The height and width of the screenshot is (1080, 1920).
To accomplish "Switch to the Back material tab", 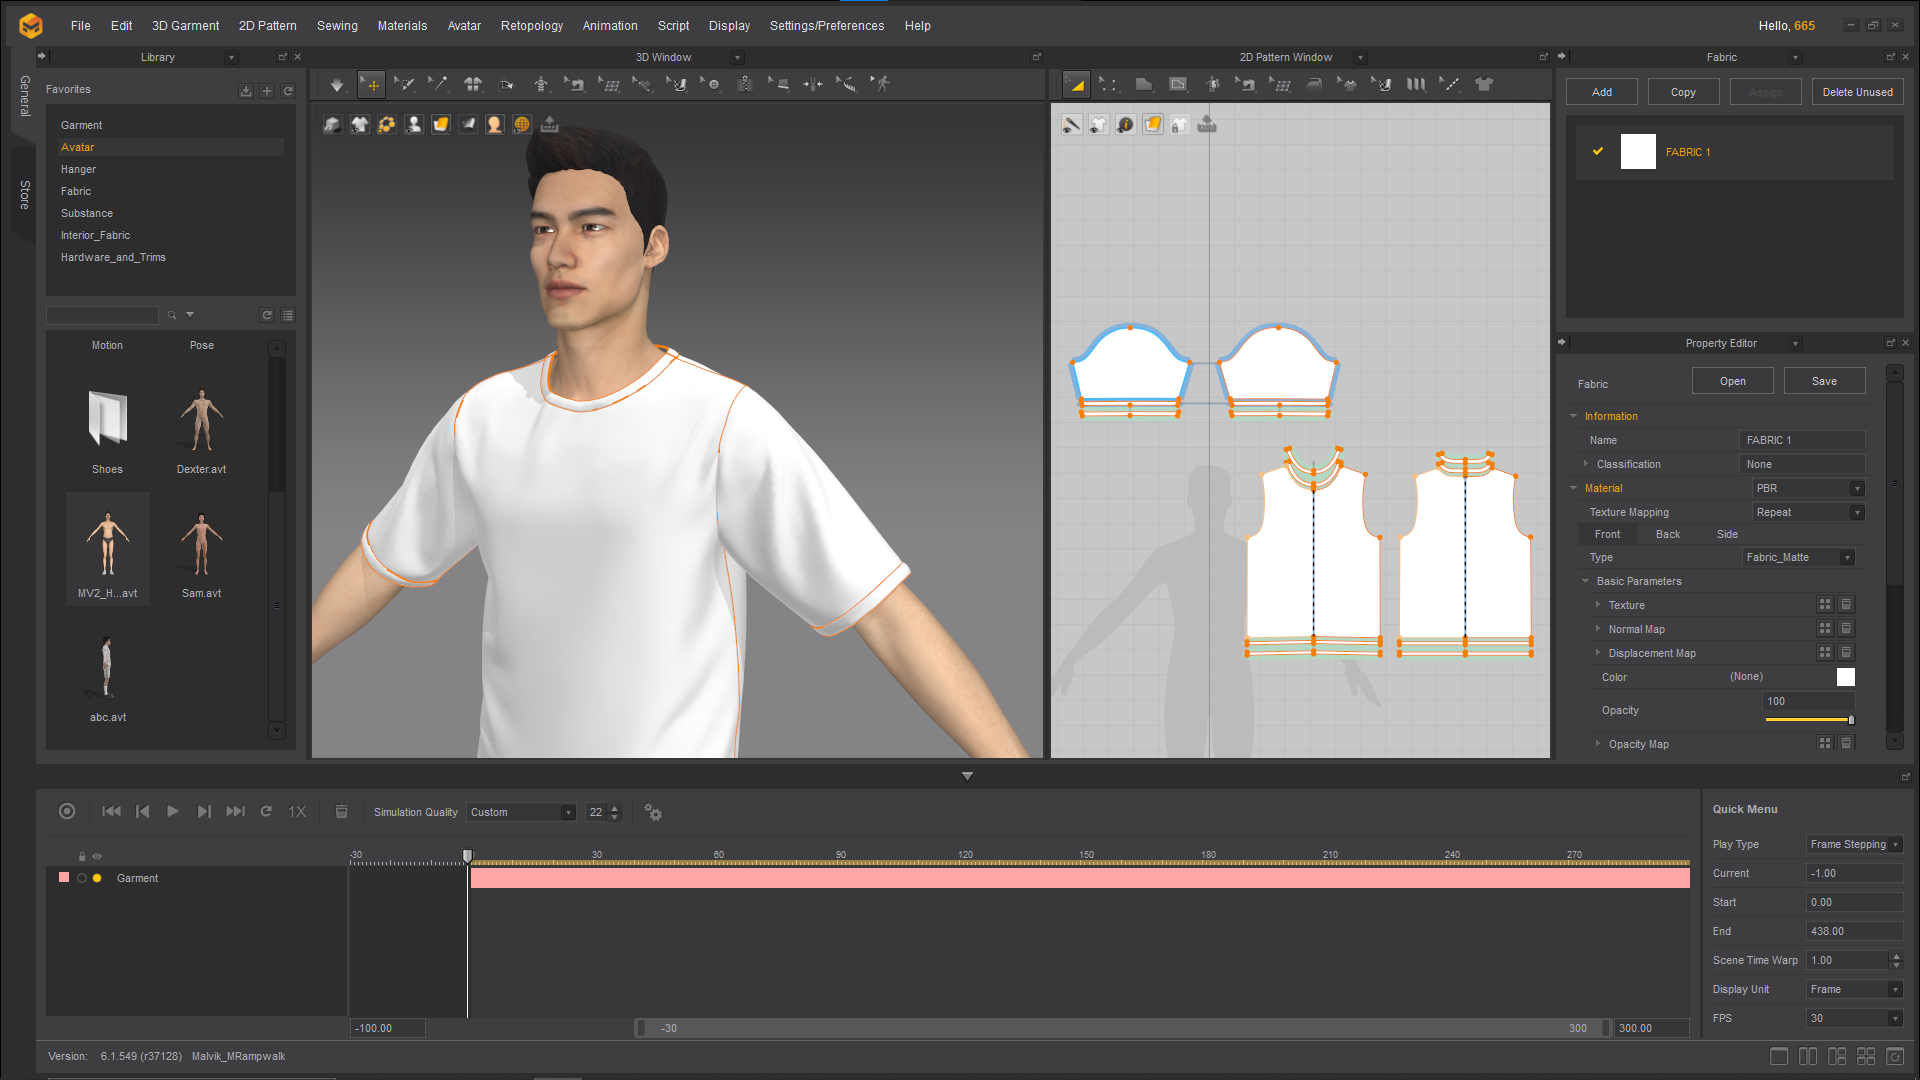I will point(1667,534).
